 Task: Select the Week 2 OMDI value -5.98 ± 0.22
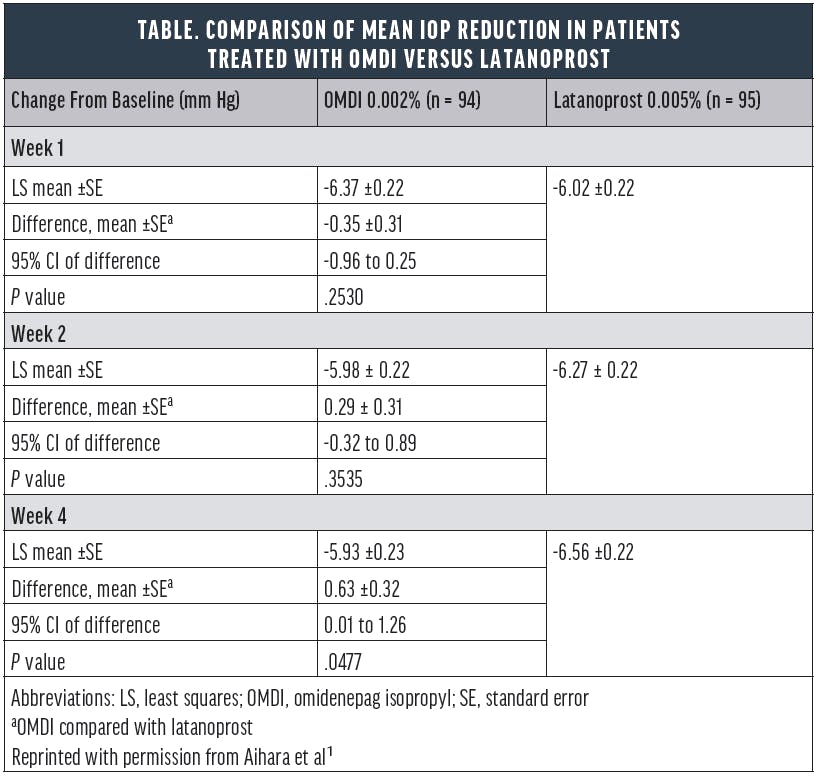click(368, 369)
